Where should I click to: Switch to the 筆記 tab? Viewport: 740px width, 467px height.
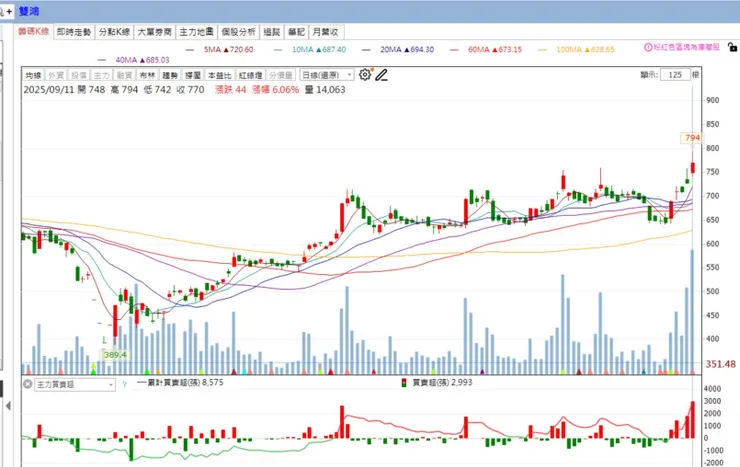(x=296, y=32)
